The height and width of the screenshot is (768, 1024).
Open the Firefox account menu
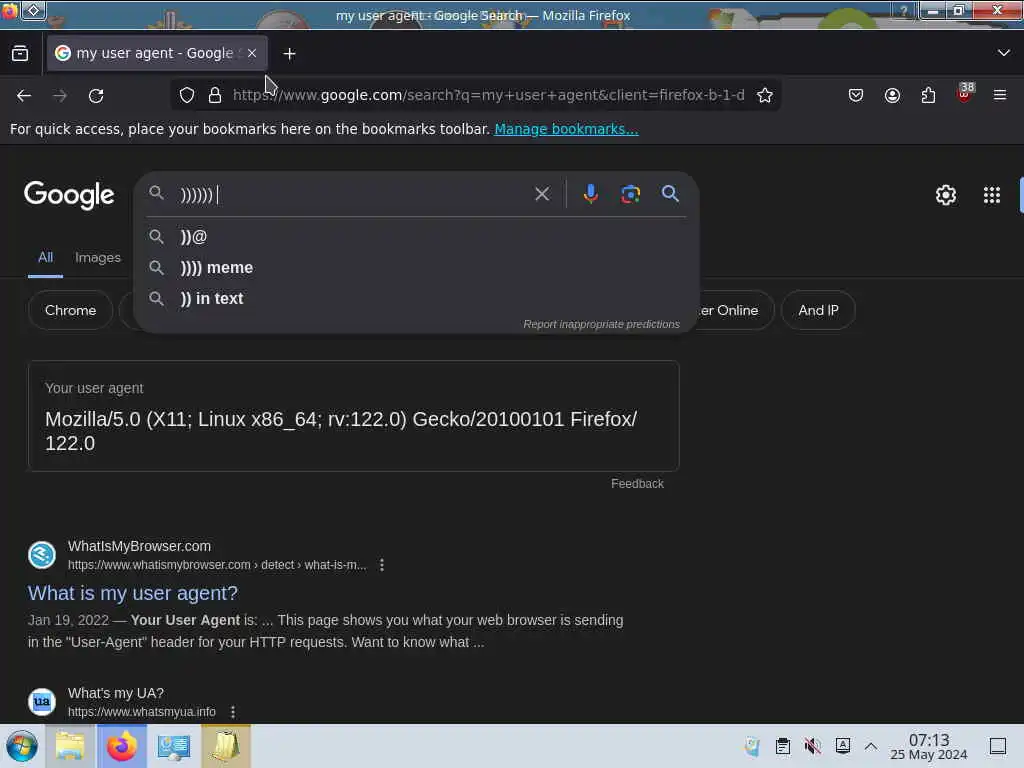[x=892, y=95]
